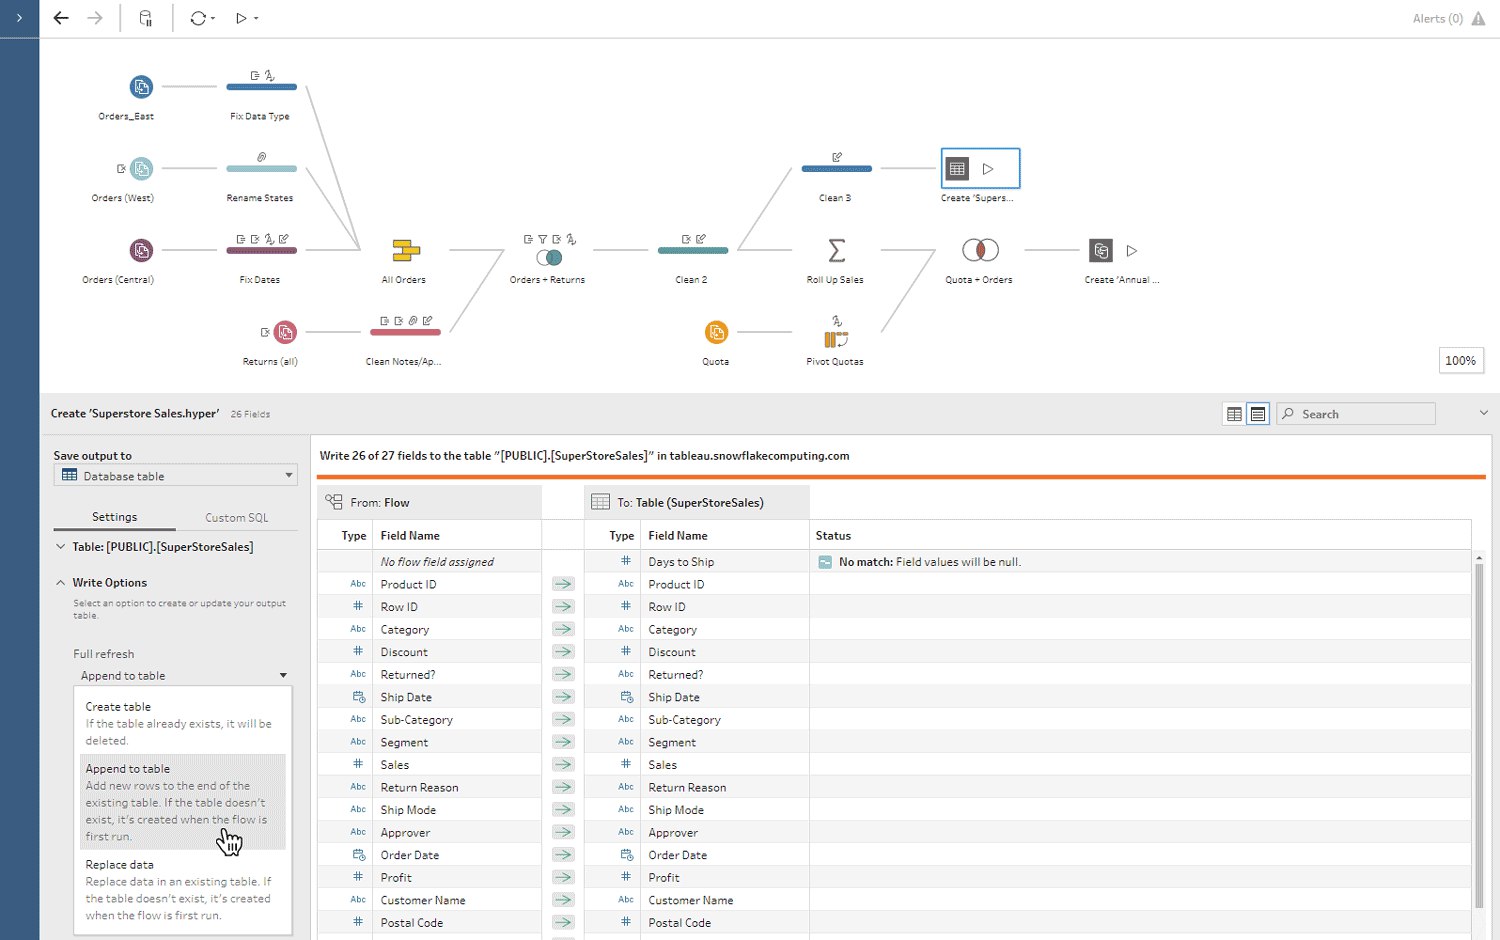Click mapping arrow for Product ID row
Image resolution: width=1500 pixels, height=940 pixels.
pos(564,584)
